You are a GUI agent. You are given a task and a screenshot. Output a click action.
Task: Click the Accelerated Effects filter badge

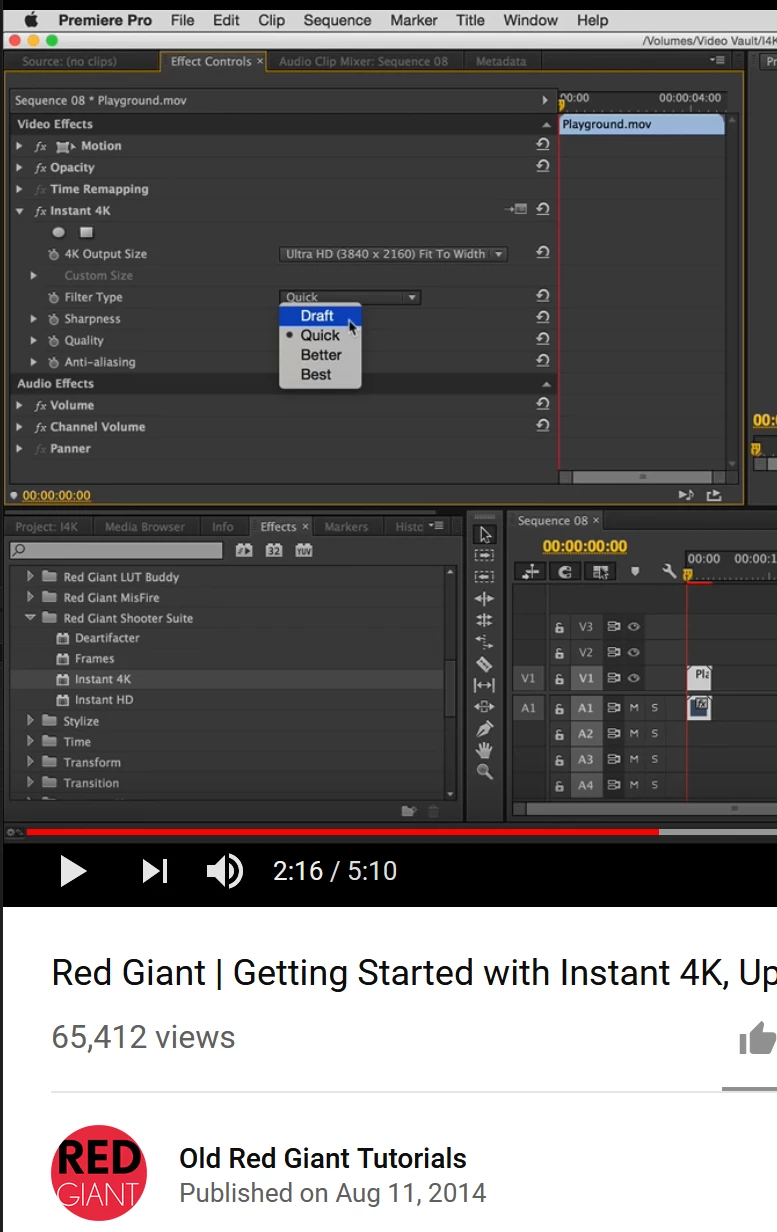[244, 551]
